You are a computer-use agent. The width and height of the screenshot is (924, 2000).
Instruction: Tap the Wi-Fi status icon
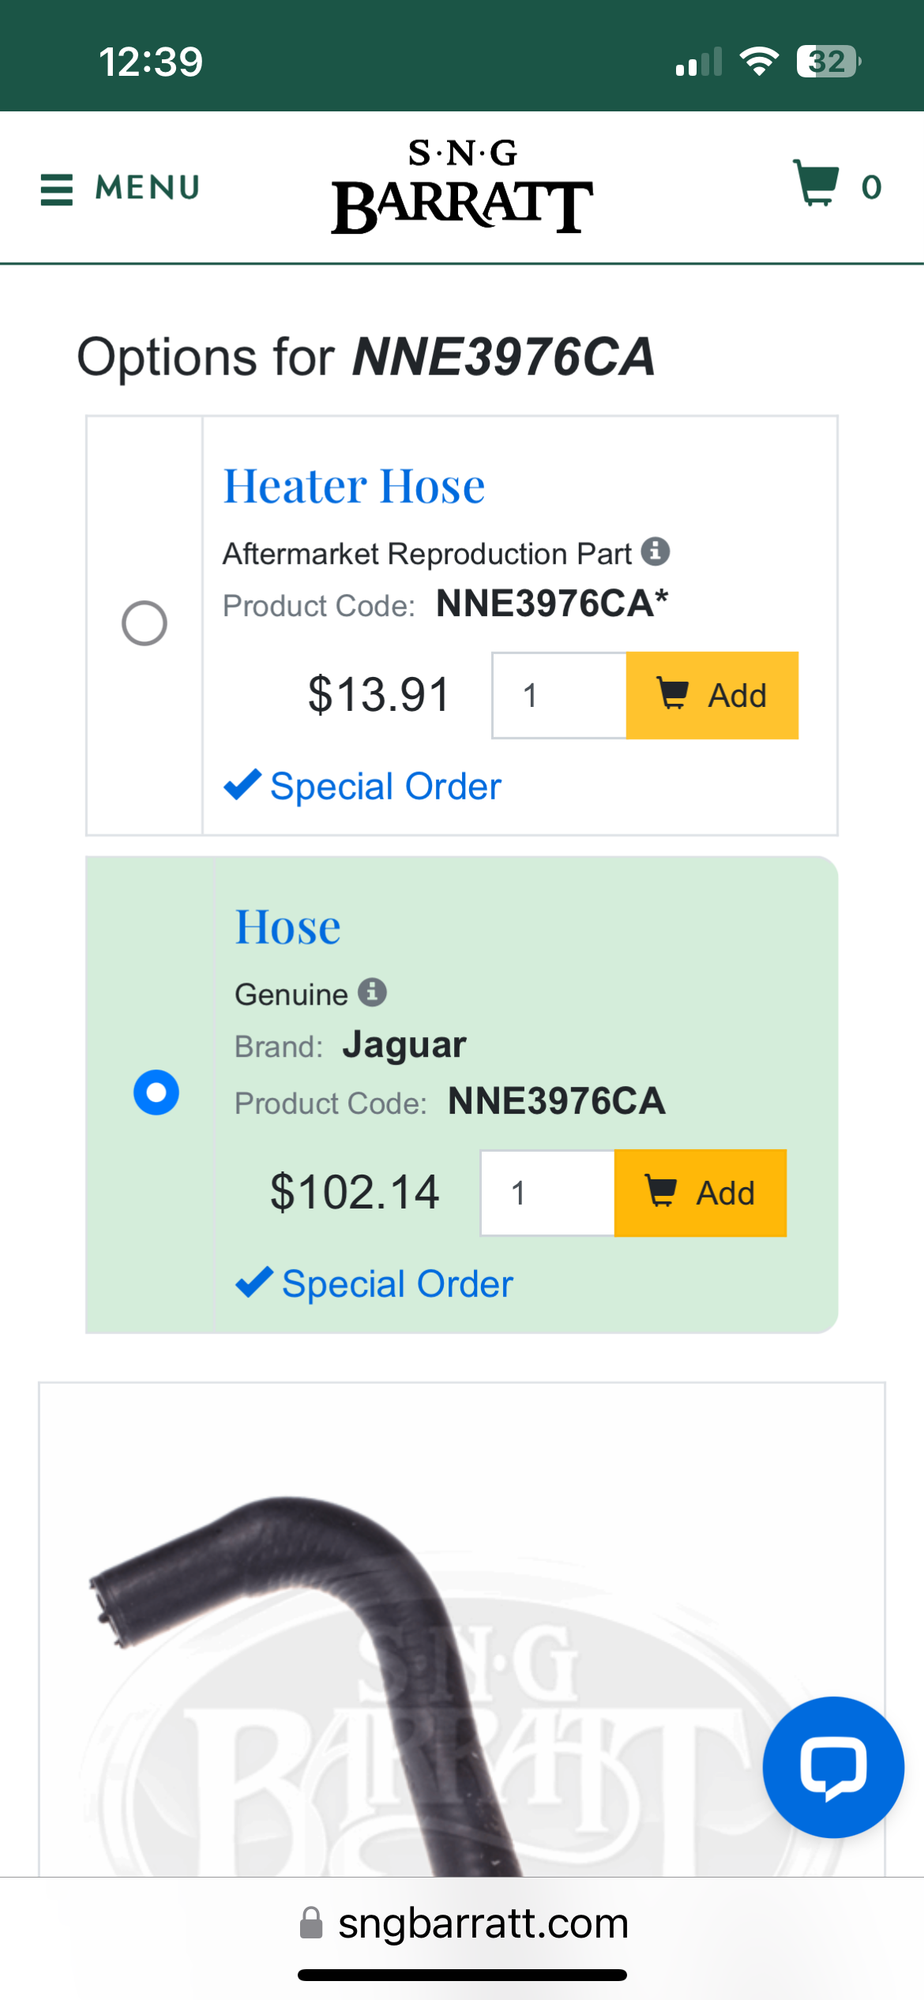(x=759, y=62)
